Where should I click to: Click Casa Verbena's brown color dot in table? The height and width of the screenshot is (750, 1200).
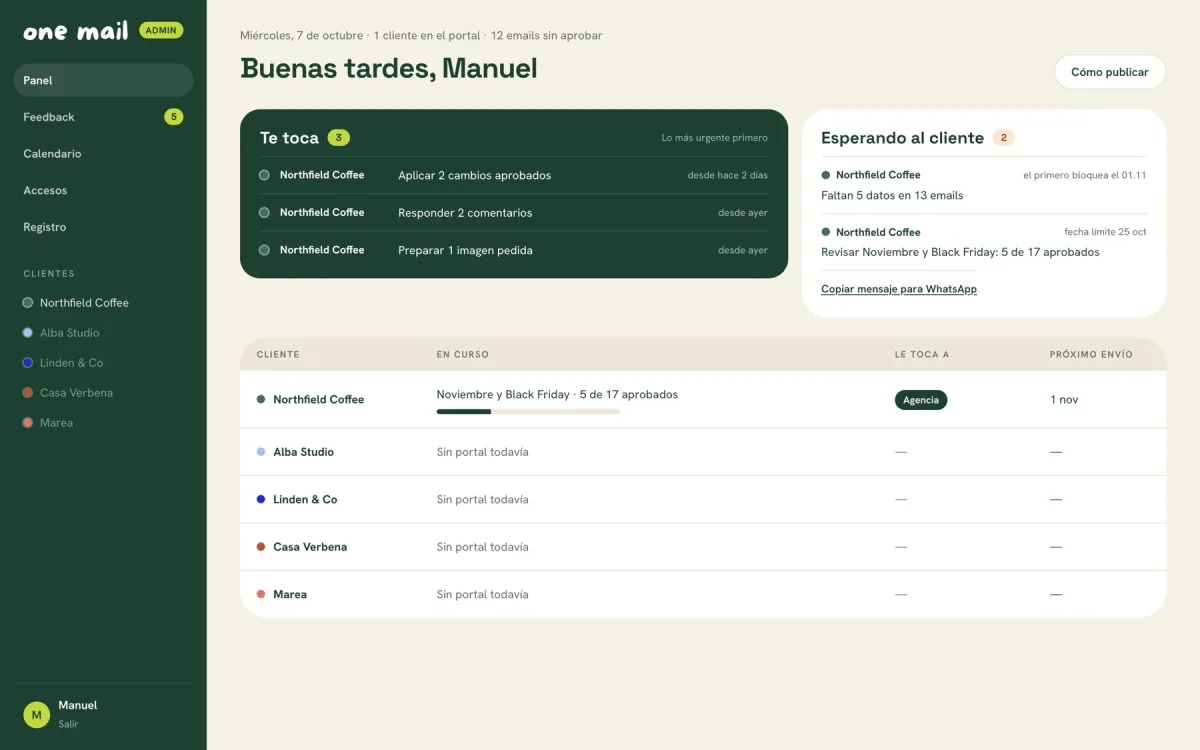(261, 547)
